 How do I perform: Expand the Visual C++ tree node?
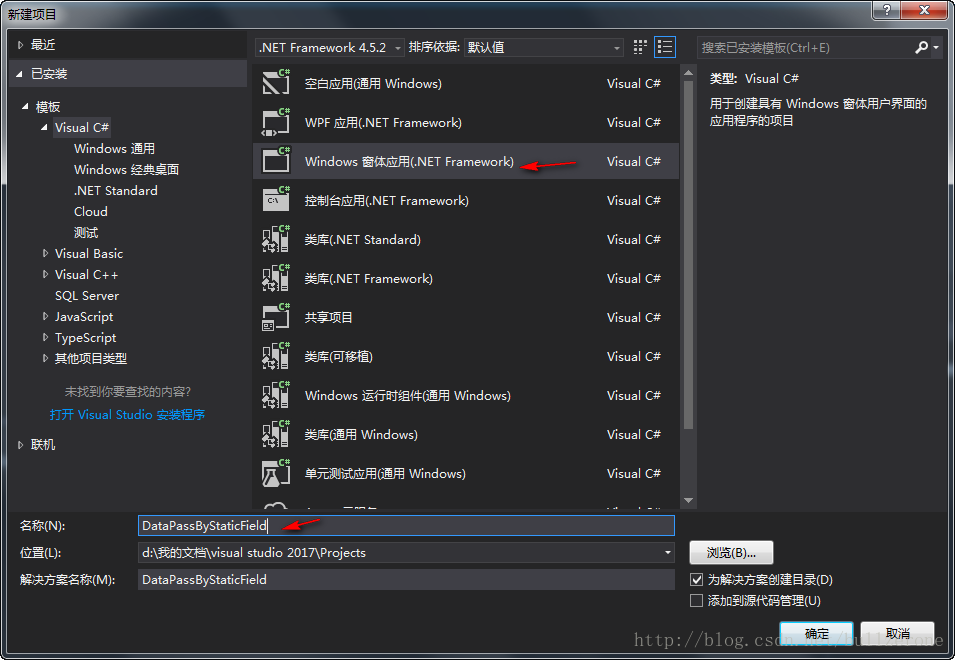pyautogui.click(x=45, y=274)
